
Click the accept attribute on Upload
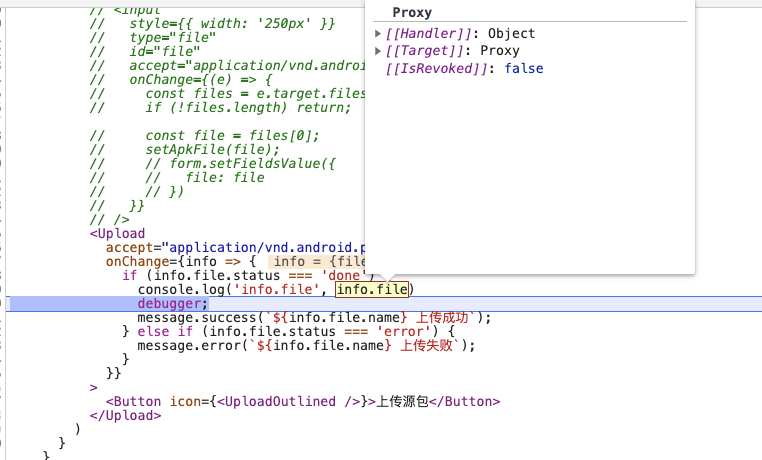129,248
